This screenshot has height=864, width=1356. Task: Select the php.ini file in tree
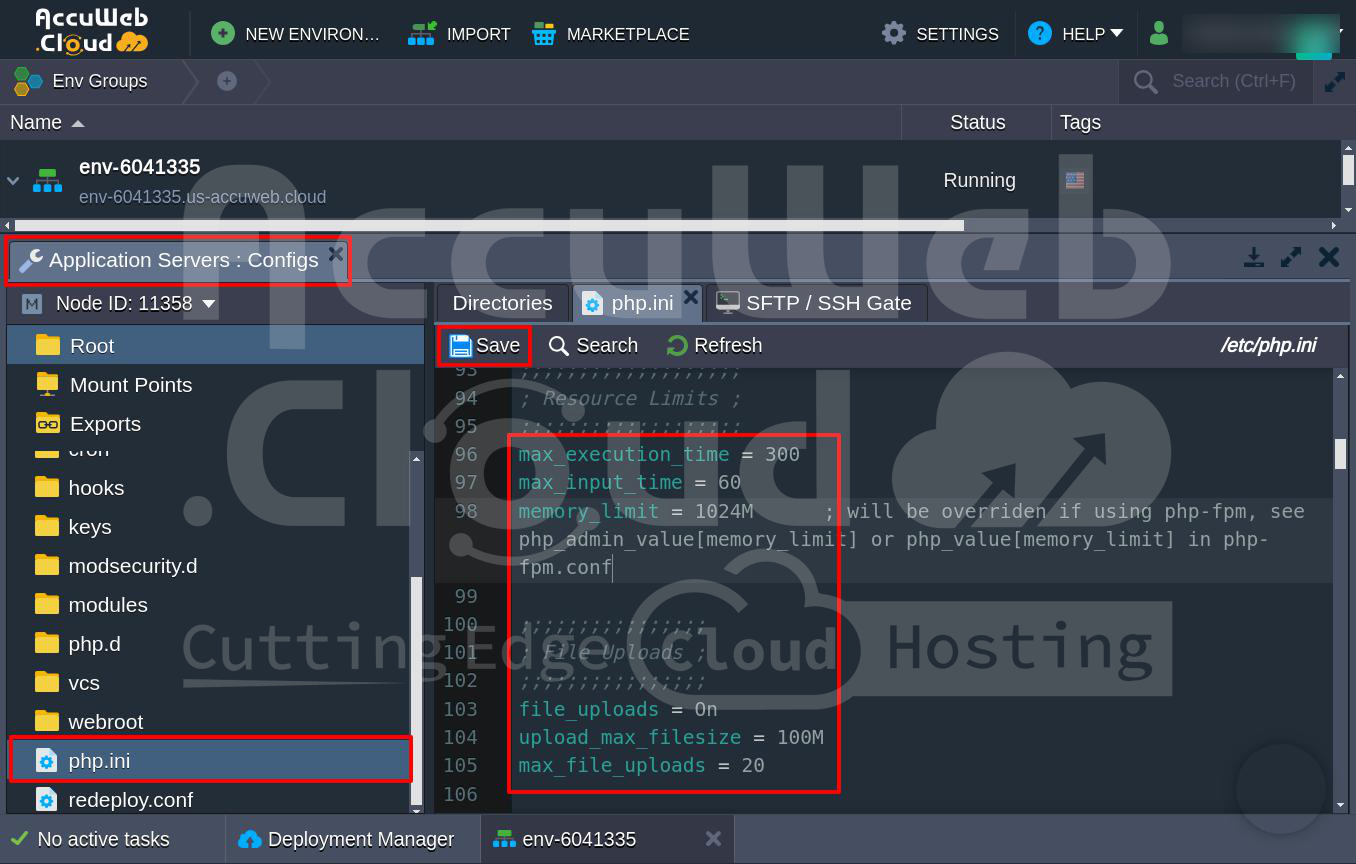pos(209,761)
